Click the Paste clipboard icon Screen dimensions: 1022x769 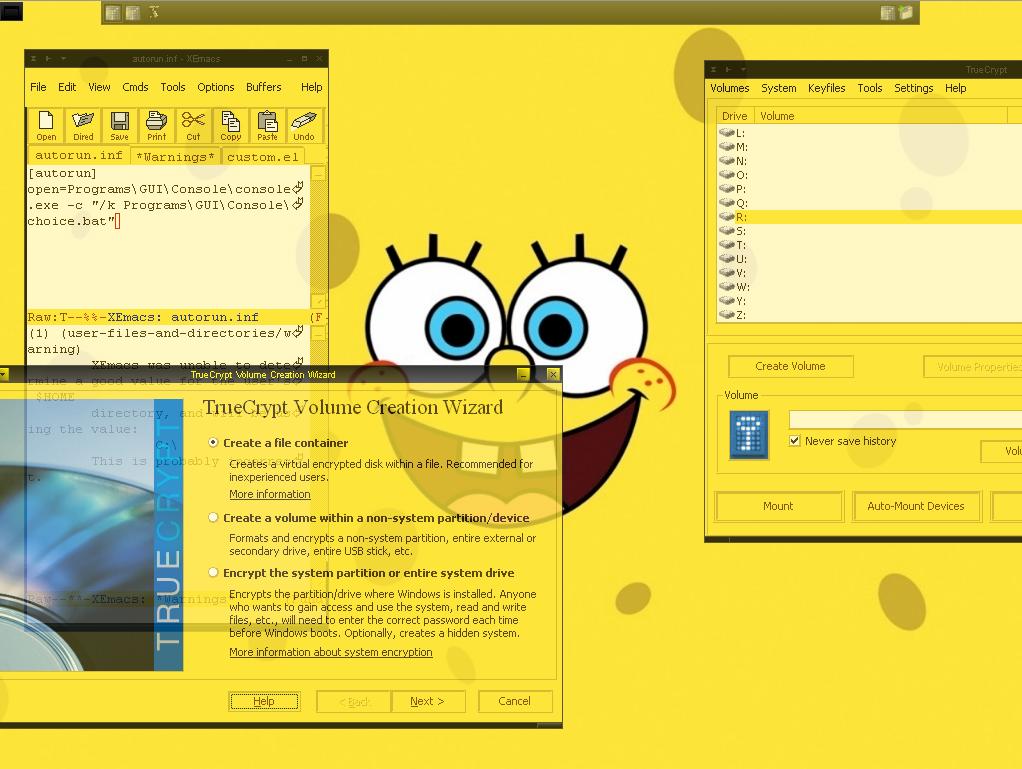point(267,126)
